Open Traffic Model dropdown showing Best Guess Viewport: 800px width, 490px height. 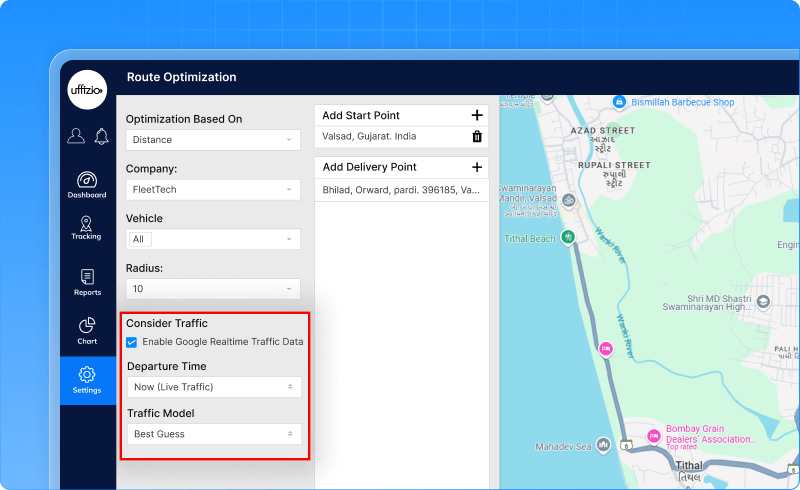214,434
